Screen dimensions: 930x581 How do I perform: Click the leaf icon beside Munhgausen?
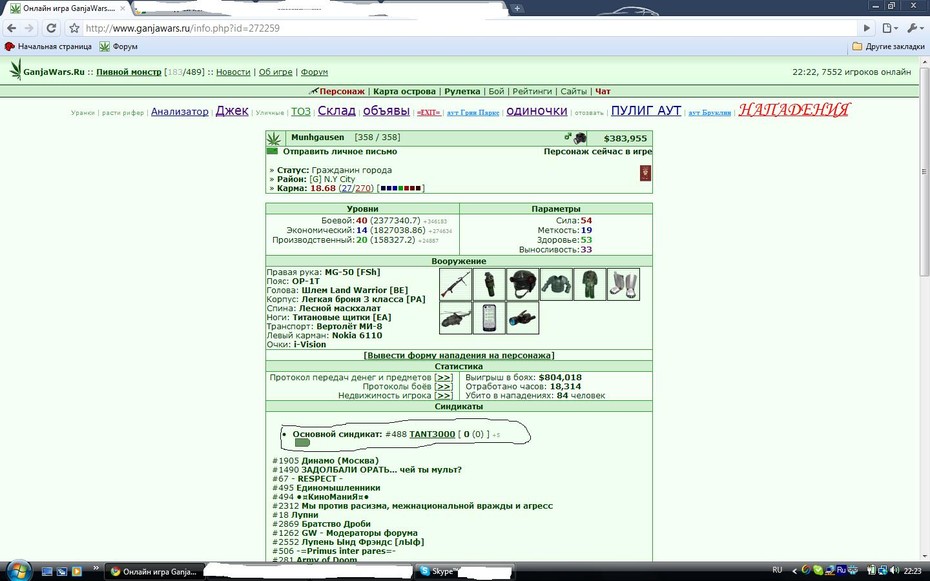point(273,139)
